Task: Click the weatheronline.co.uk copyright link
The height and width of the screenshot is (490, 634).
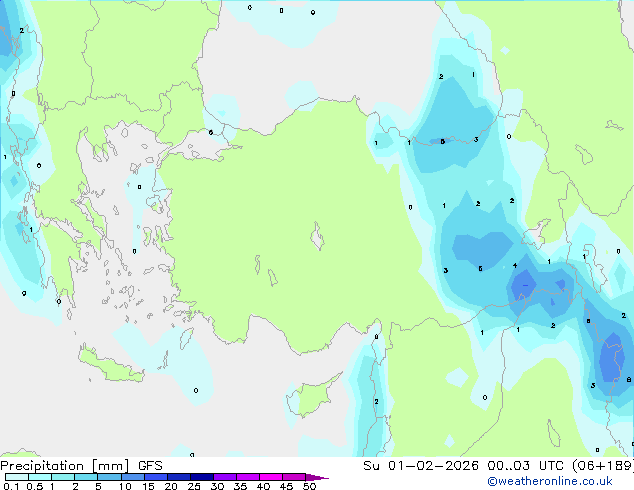Action: (x=549, y=481)
